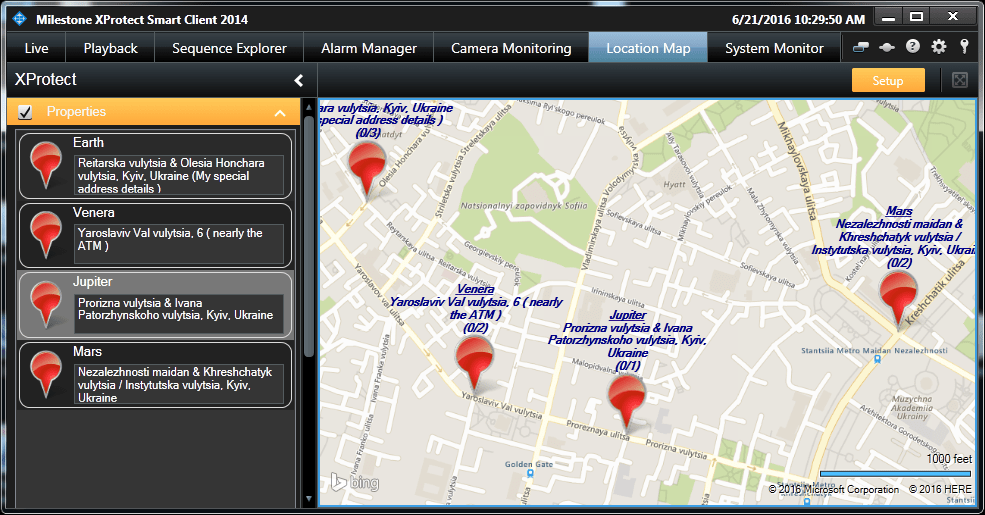Click the properties panel scrollbar thumb
985x515 pixels.
308,236
